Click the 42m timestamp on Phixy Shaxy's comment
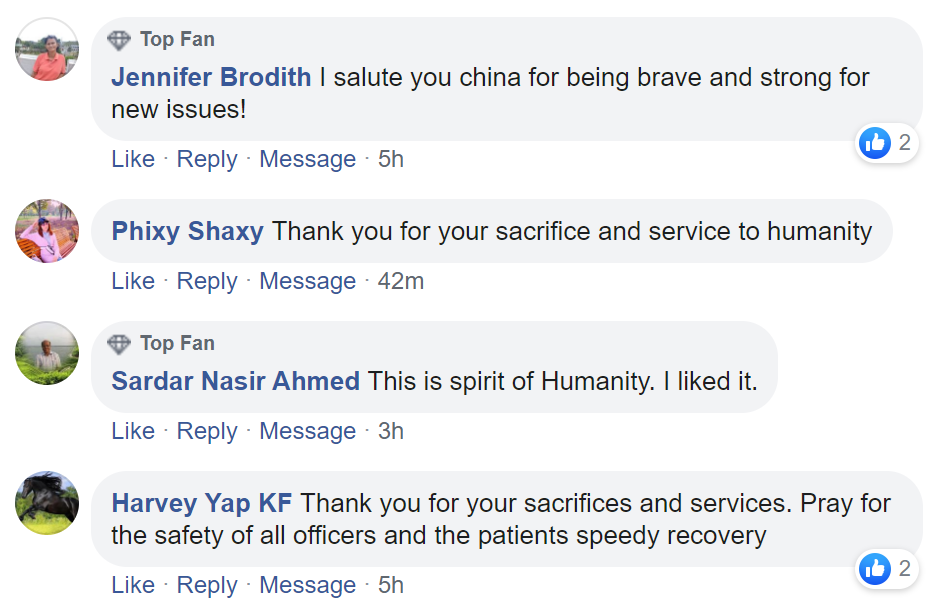This screenshot has height=610, width=945. click(400, 281)
